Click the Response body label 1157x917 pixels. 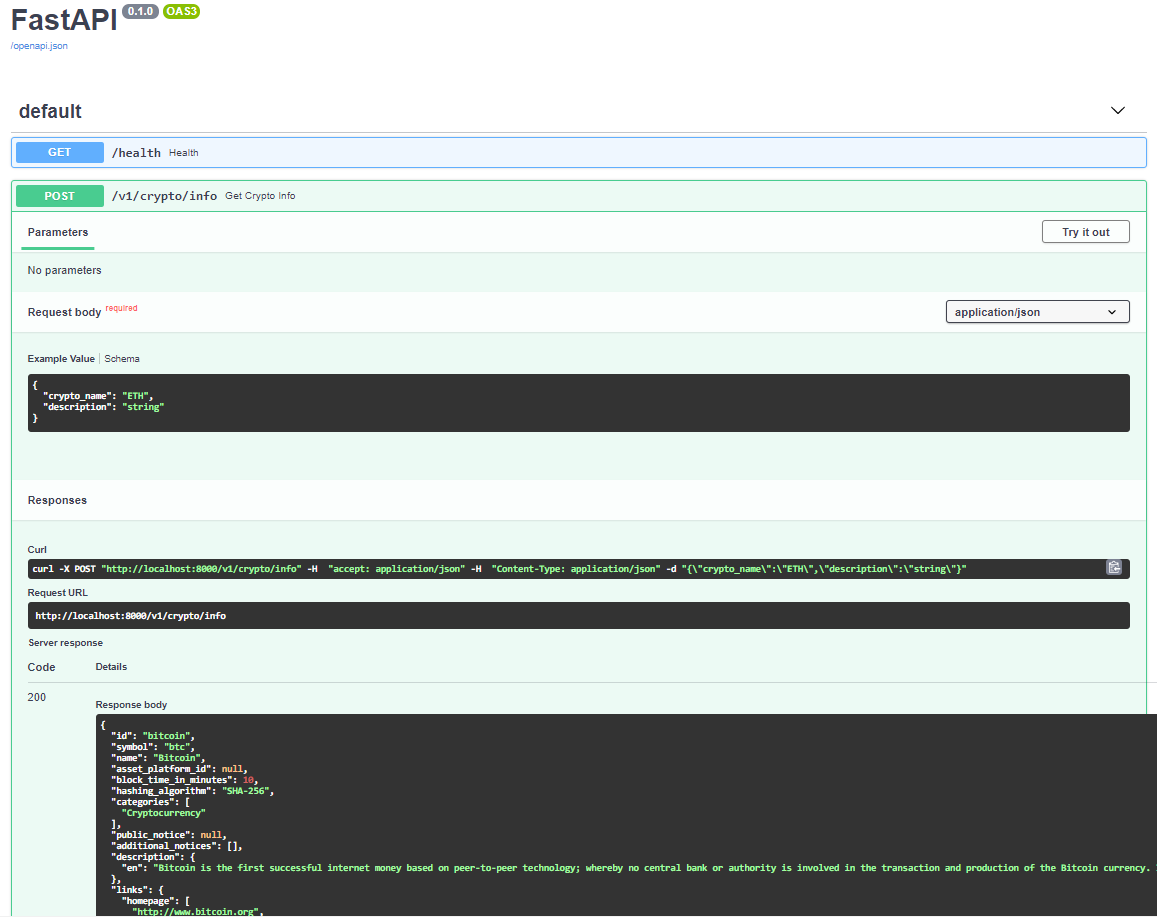(131, 705)
